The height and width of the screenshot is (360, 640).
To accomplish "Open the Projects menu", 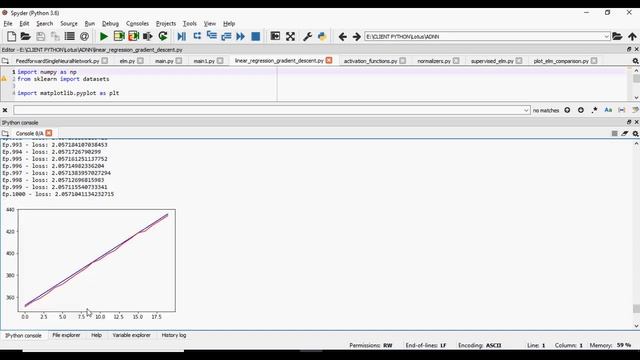I will pyautogui.click(x=166, y=24).
